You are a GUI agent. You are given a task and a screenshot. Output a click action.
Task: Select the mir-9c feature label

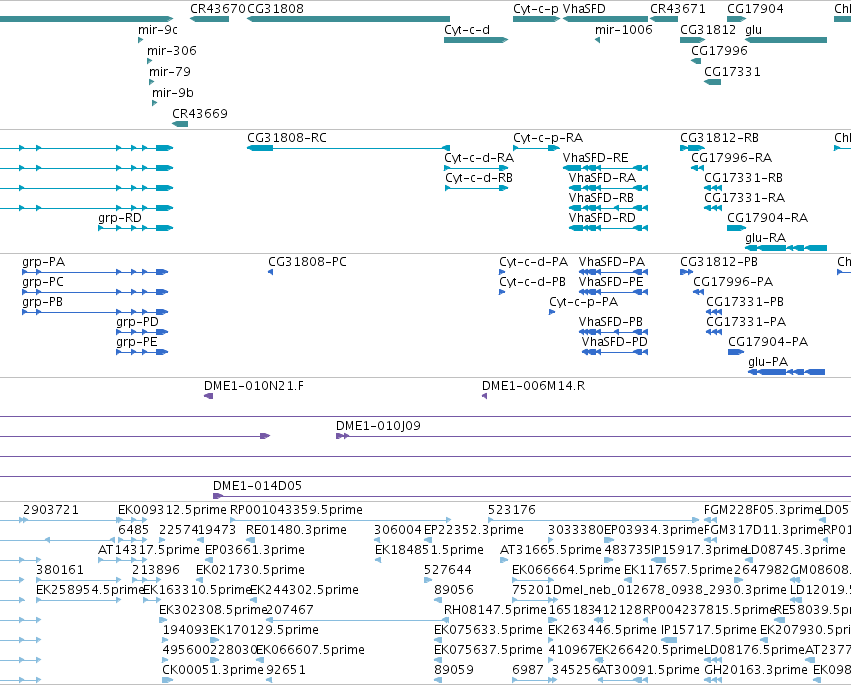[158, 30]
